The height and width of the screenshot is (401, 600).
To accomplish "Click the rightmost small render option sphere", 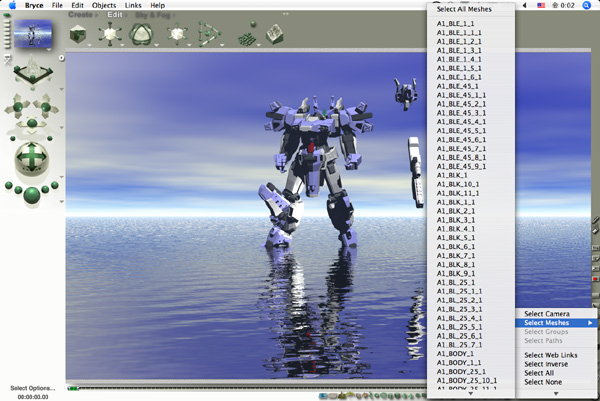I will (x=55, y=185).
